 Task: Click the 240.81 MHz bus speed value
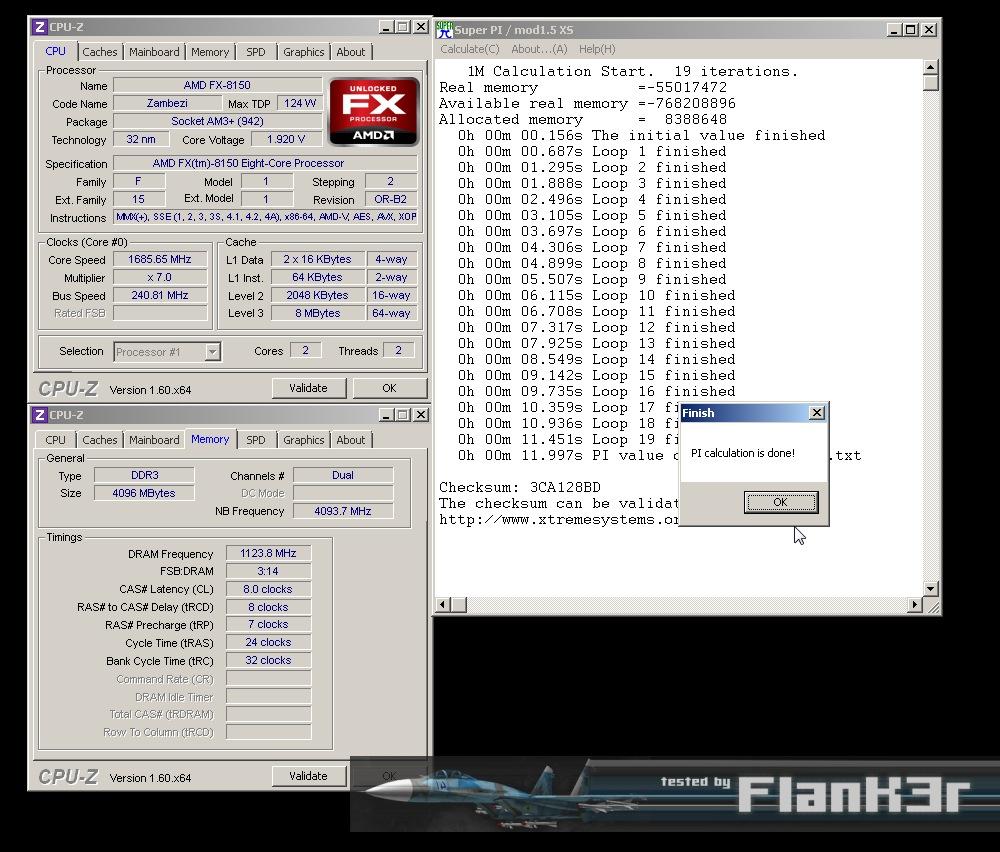click(160, 295)
